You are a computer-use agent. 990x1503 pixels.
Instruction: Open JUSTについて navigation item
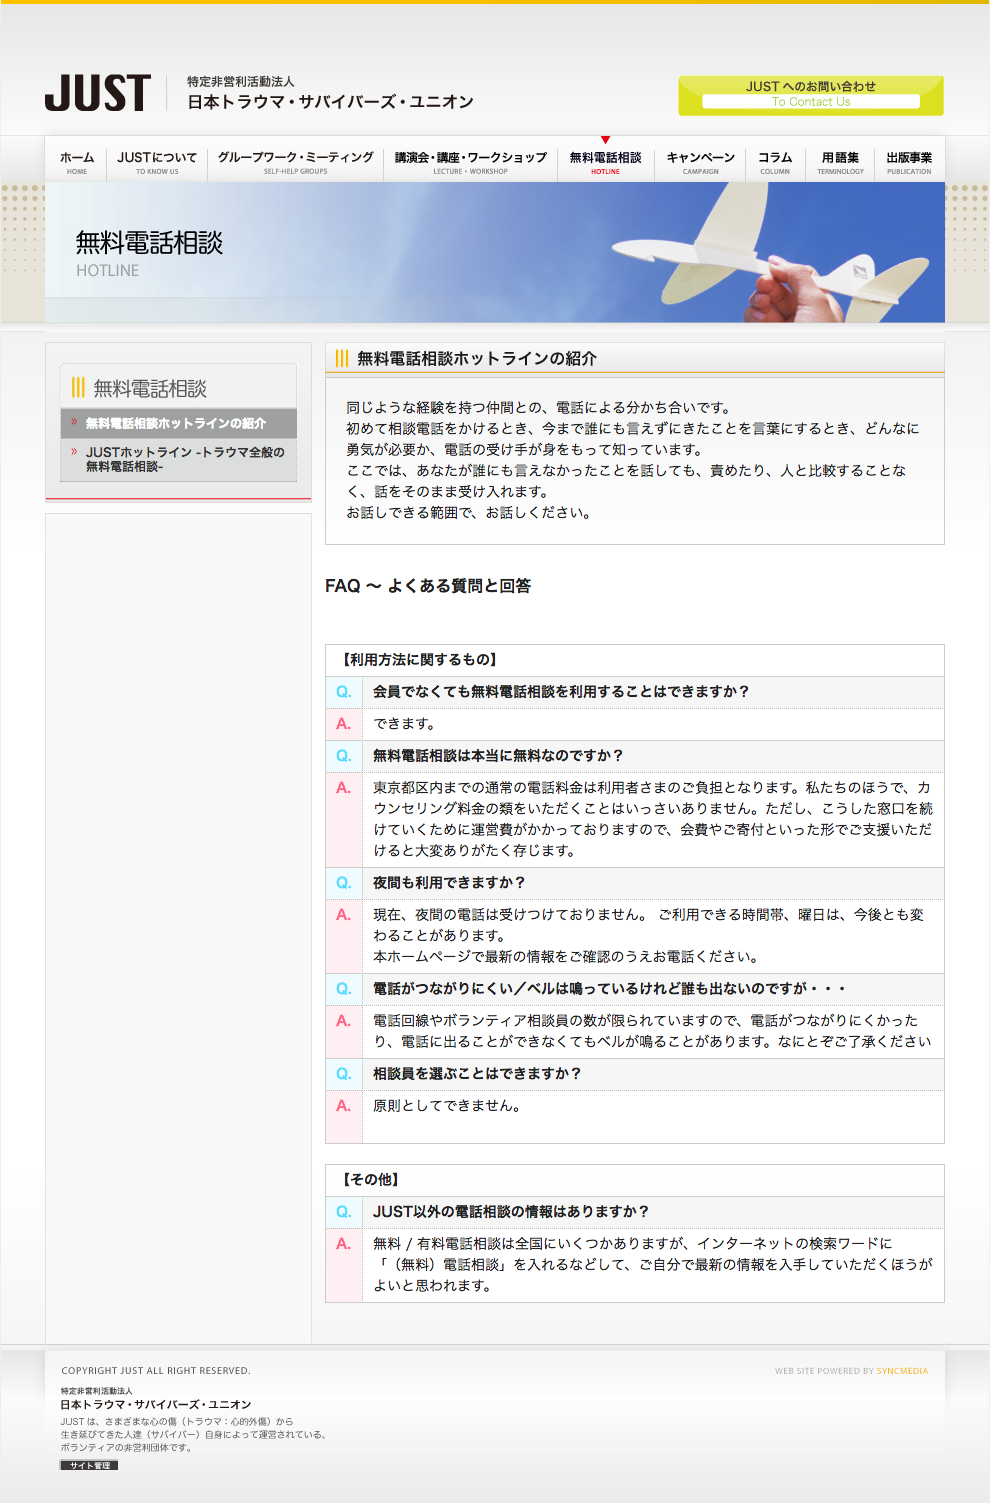tap(157, 162)
